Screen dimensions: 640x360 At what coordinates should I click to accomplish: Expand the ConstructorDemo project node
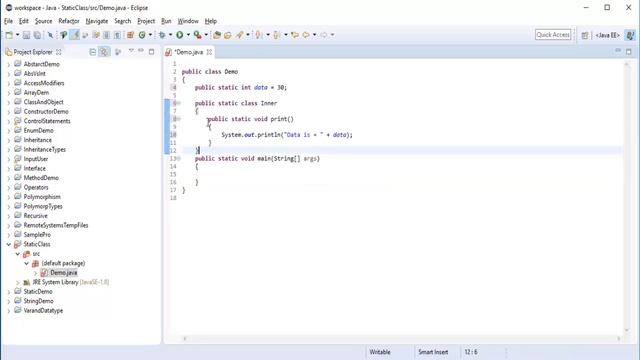coord(9,112)
